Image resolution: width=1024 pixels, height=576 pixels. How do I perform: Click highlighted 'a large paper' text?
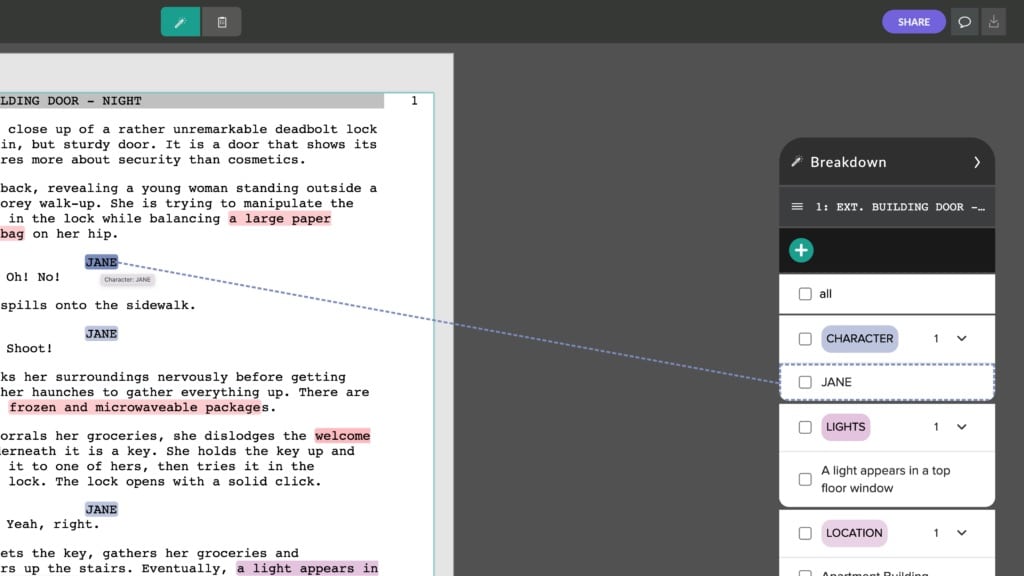coord(280,219)
